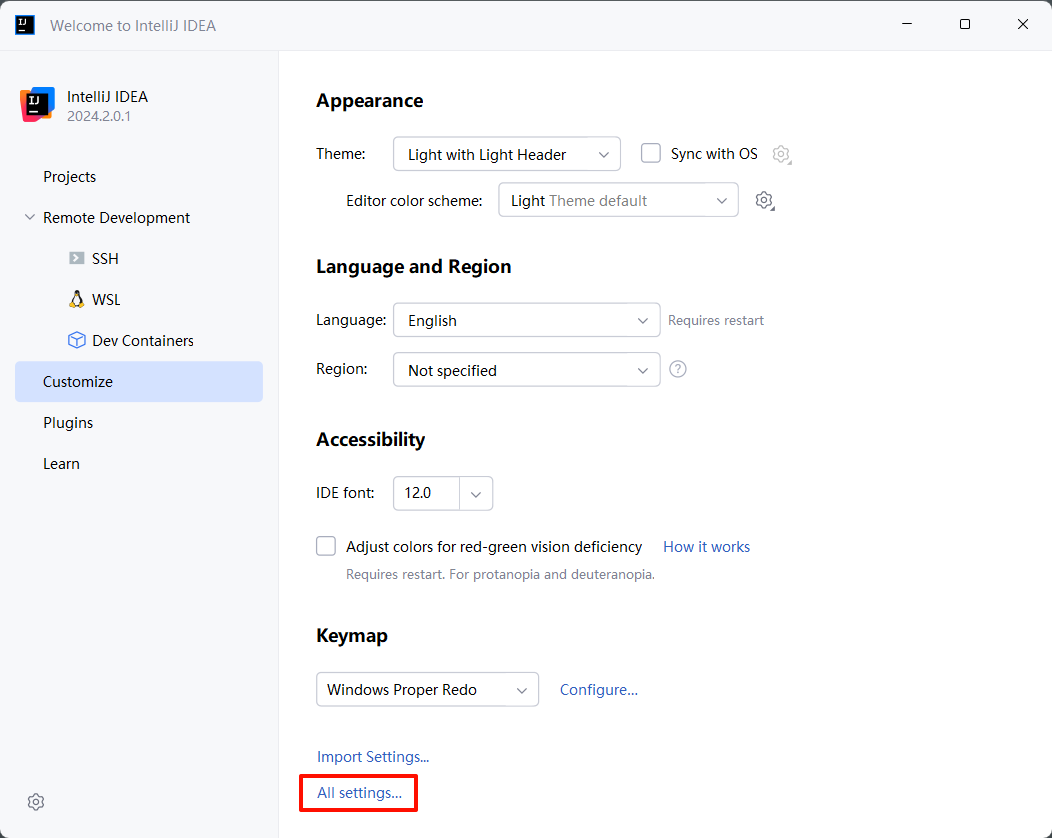Image resolution: width=1052 pixels, height=838 pixels.
Task: Open the Region dropdown
Action: point(527,370)
